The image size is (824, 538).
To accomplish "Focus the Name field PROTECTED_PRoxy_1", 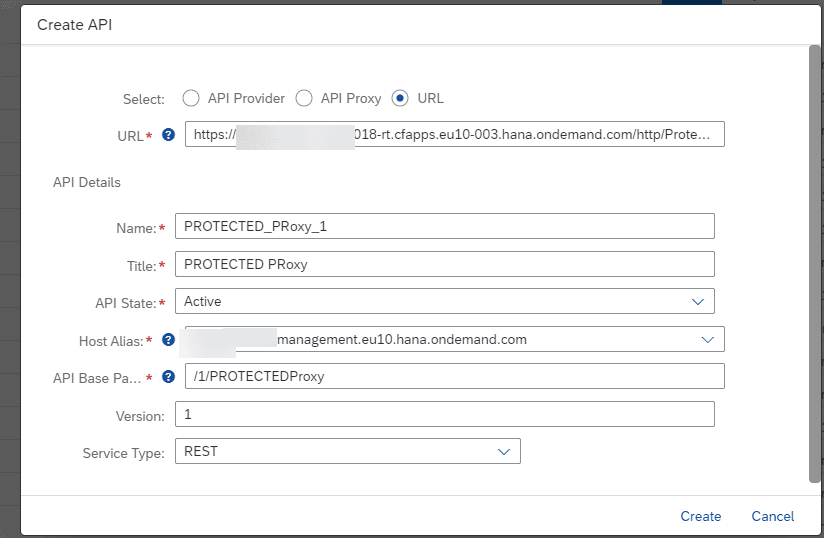I will point(445,226).
